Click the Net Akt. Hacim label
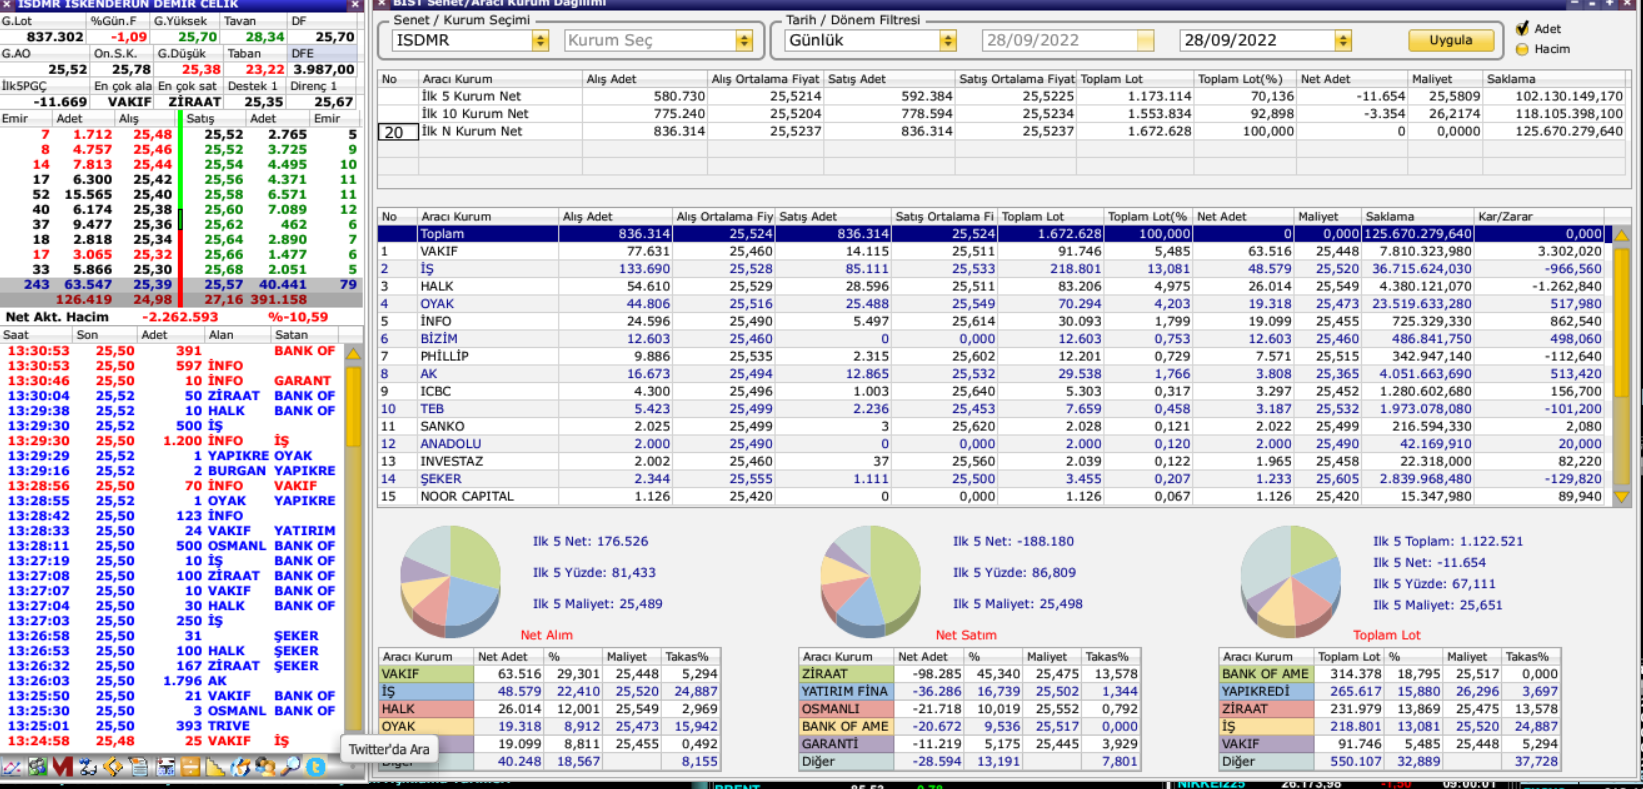1643x789 pixels. coord(57,317)
